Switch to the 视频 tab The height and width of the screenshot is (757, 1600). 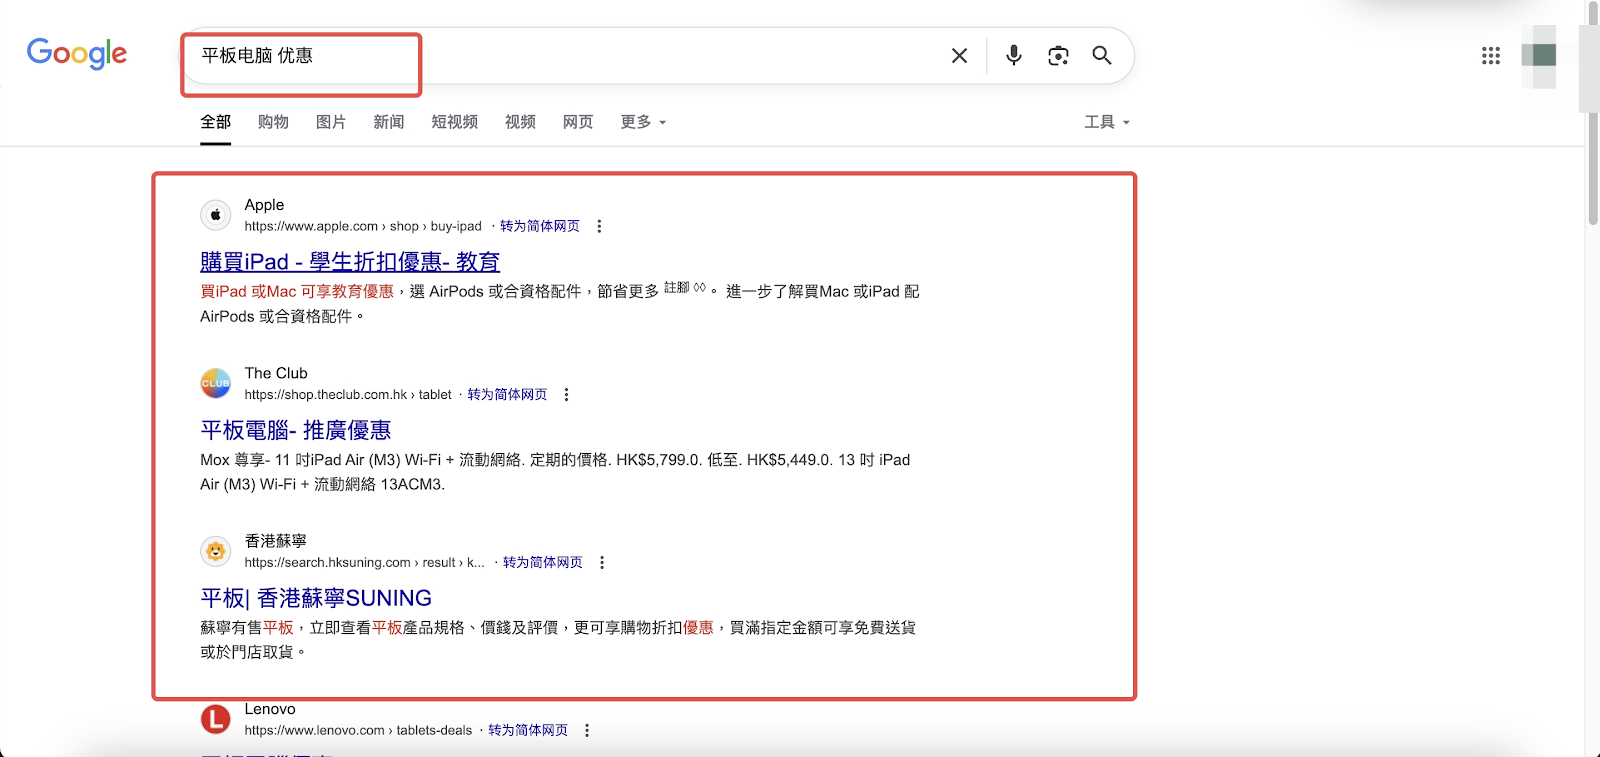point(520,122)
